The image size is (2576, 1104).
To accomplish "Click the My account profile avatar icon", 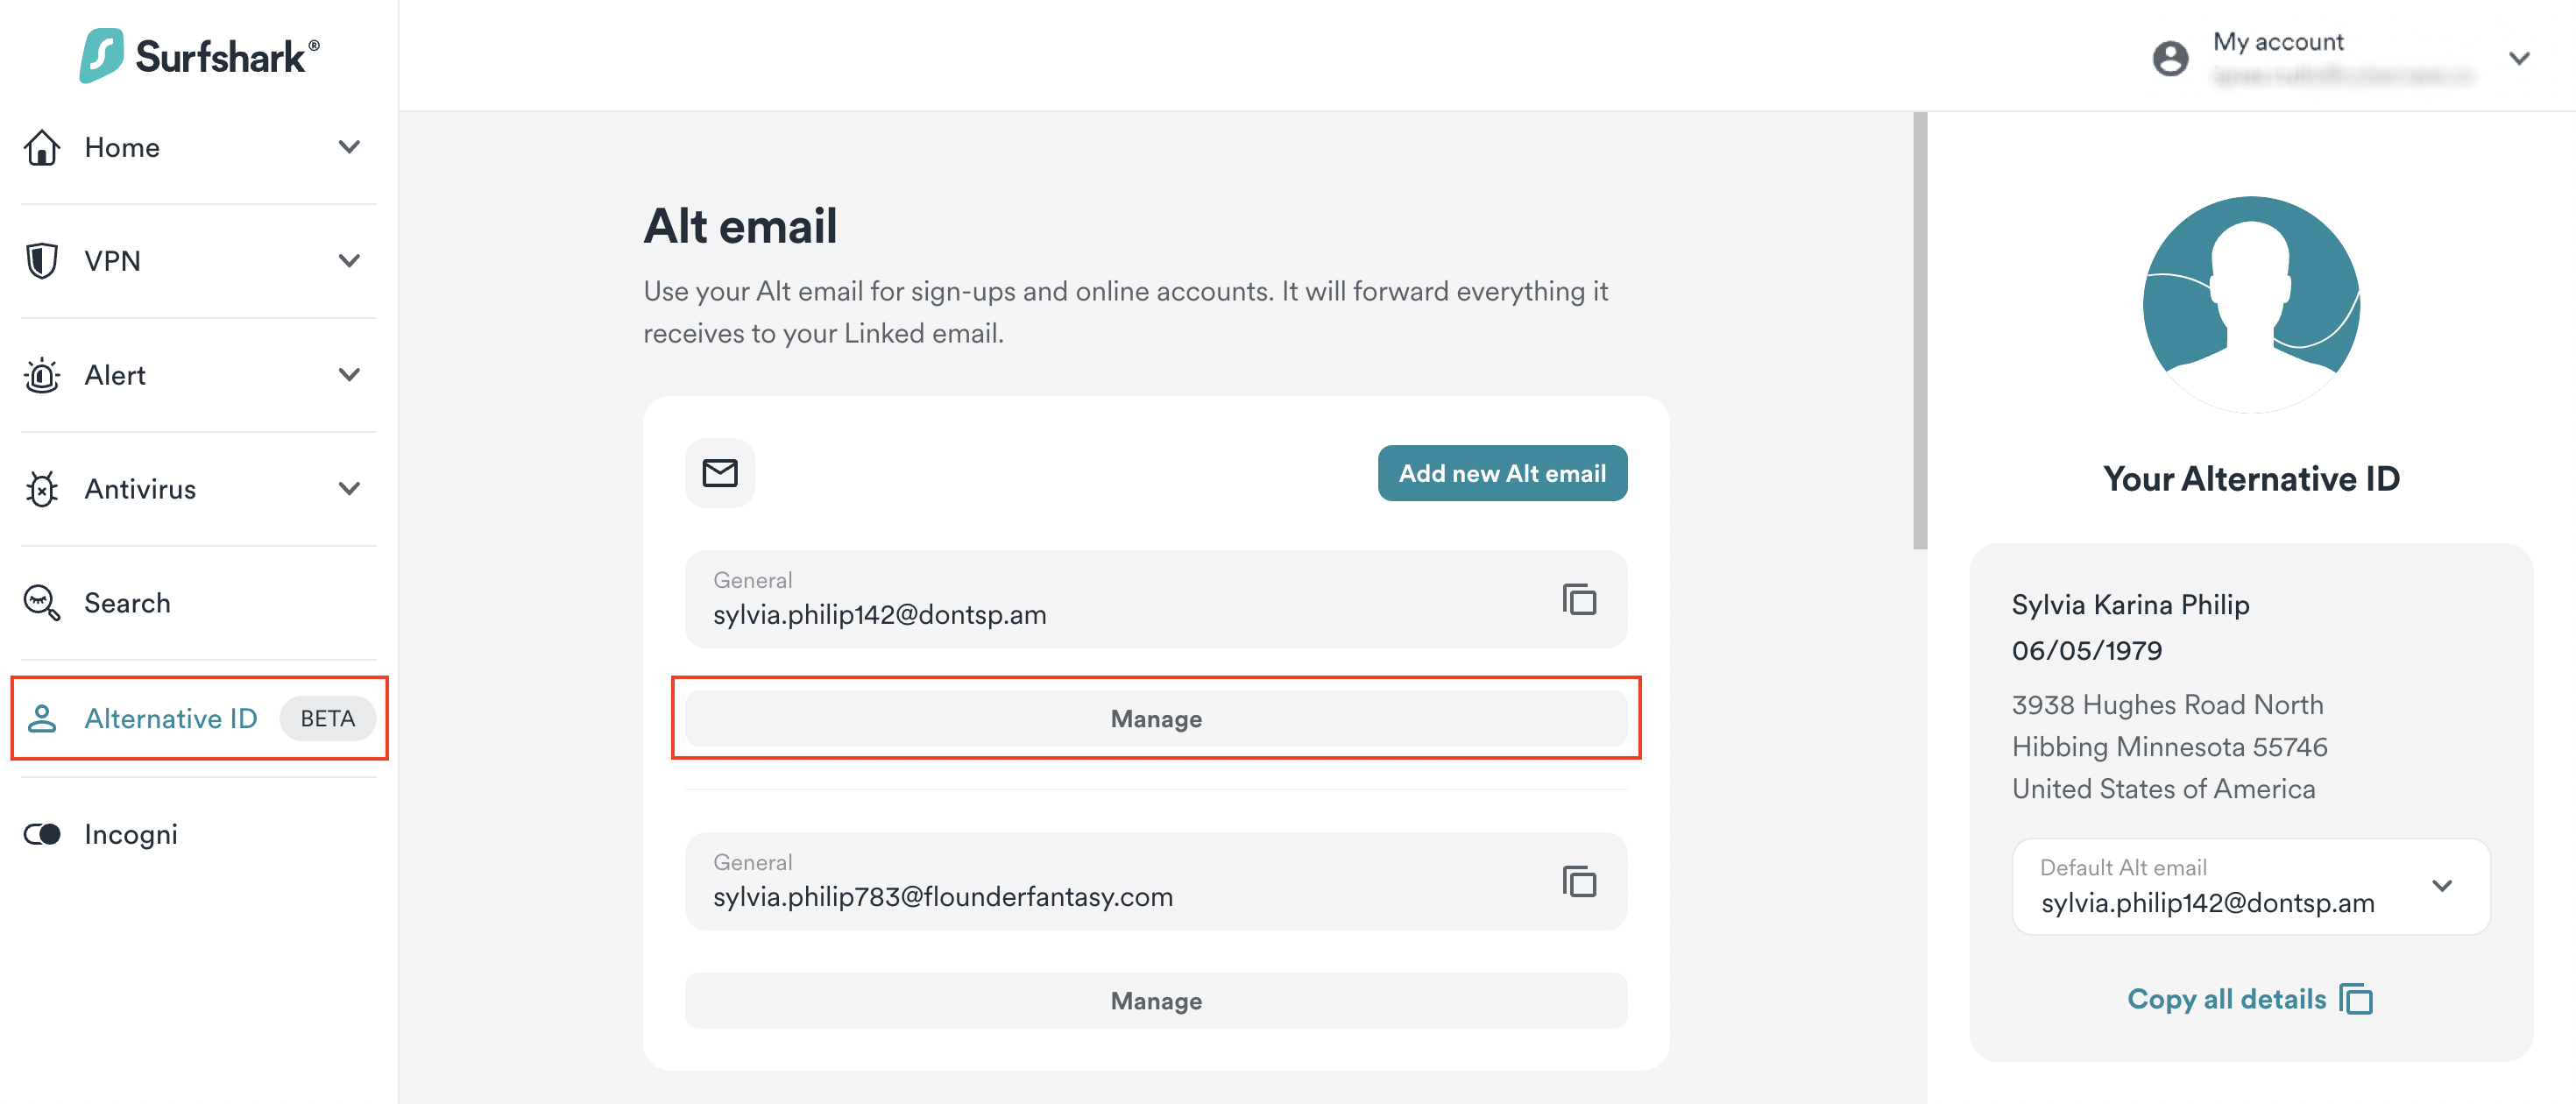I will (2169, 58).
